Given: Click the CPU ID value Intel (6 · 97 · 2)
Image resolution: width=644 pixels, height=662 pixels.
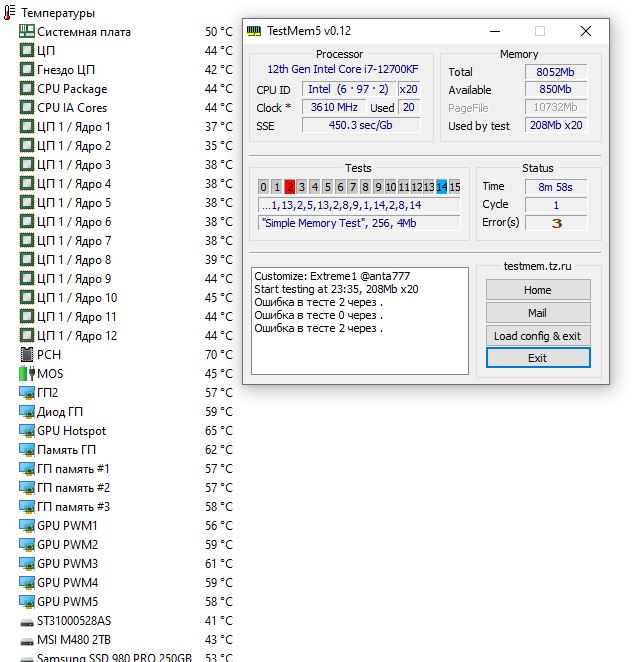Looking at the screenshot, I should click(349, 89).
